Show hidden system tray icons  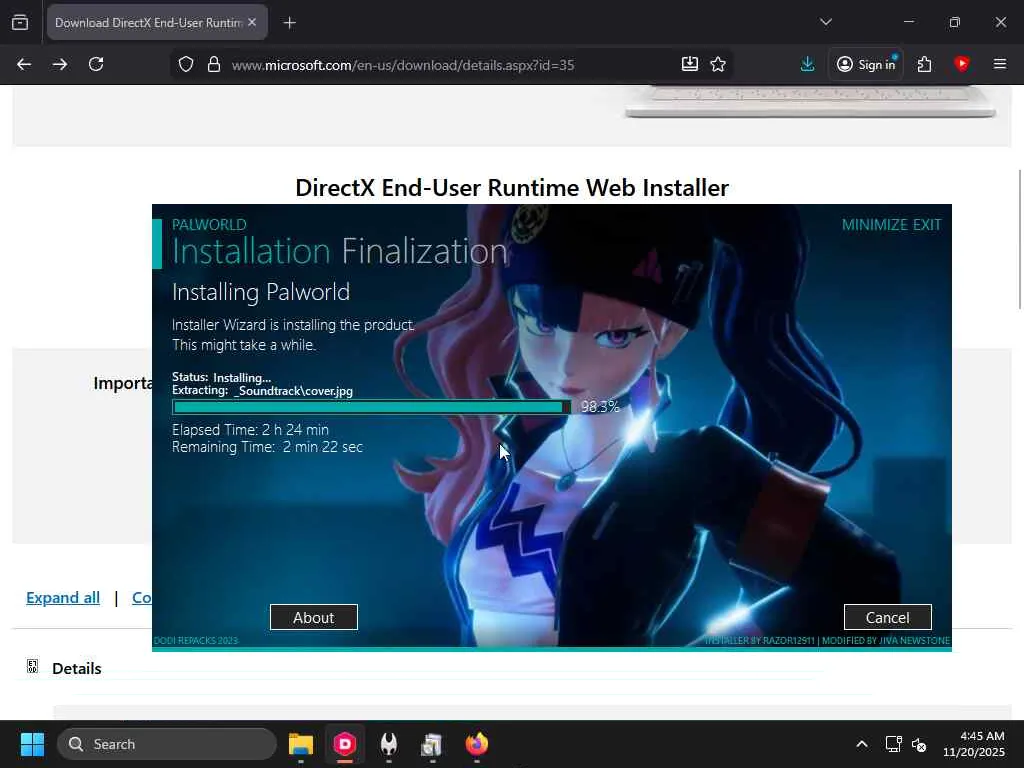862,744
